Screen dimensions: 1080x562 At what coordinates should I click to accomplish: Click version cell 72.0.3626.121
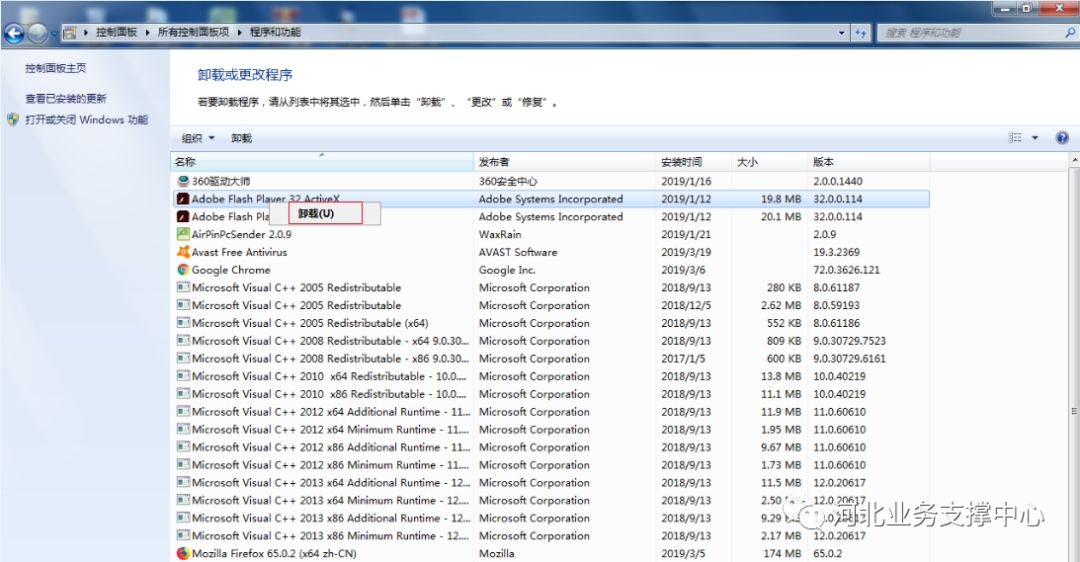[x=847, y=270]
